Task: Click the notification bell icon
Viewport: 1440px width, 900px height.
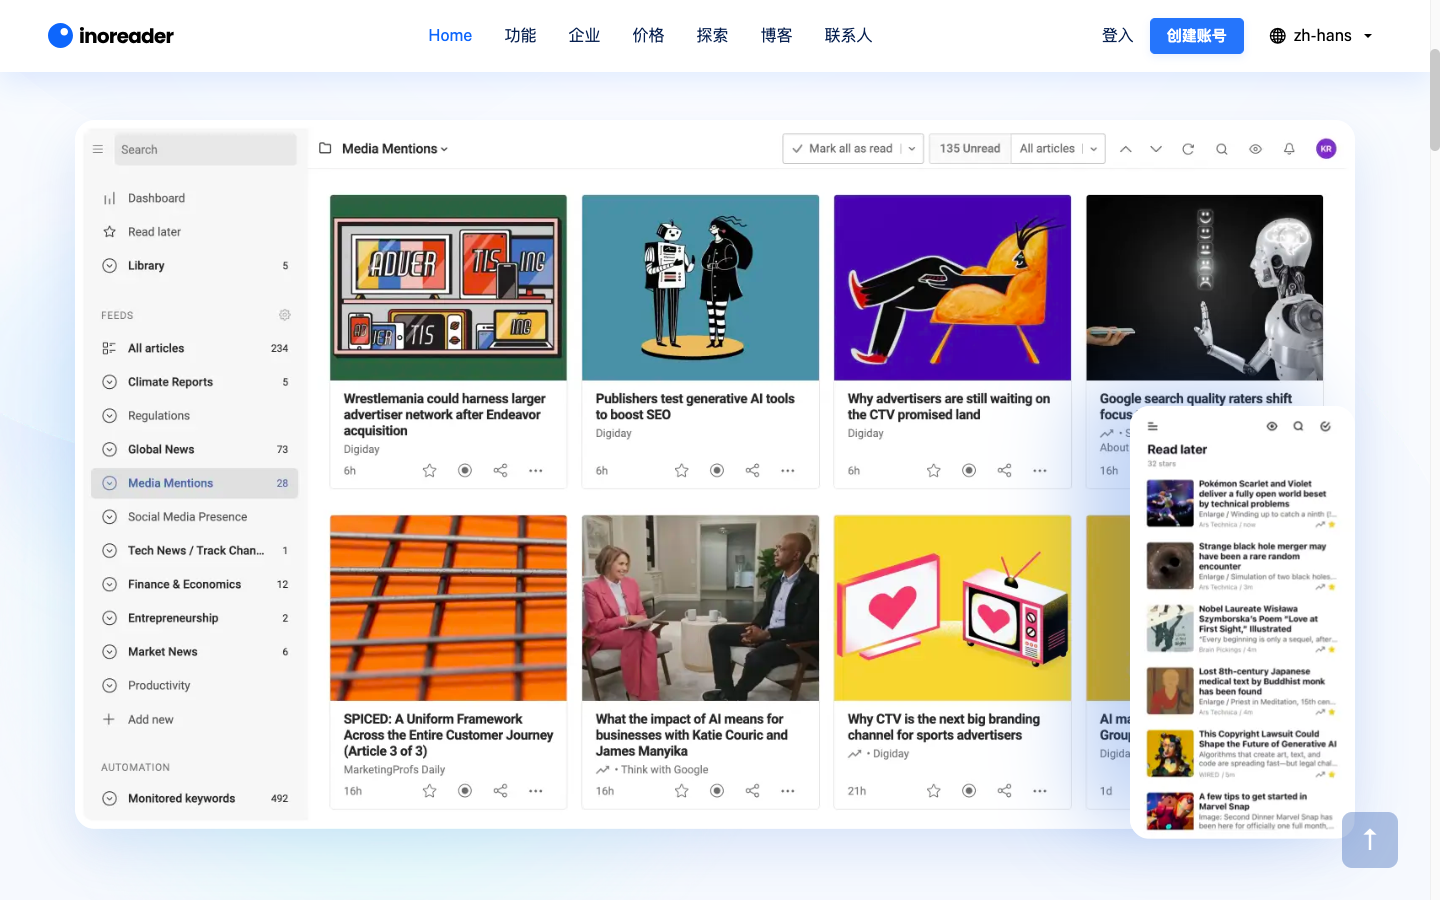Action: point(1289,149)
